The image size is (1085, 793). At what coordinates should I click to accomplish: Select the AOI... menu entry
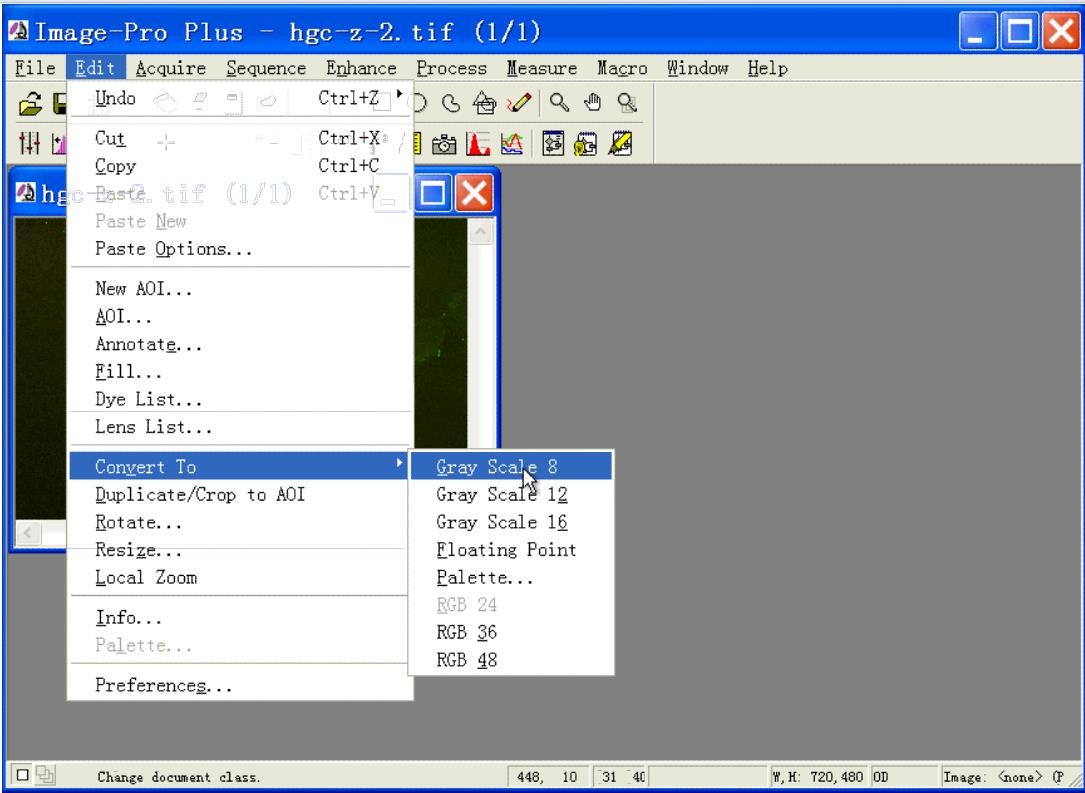point(241,316)
